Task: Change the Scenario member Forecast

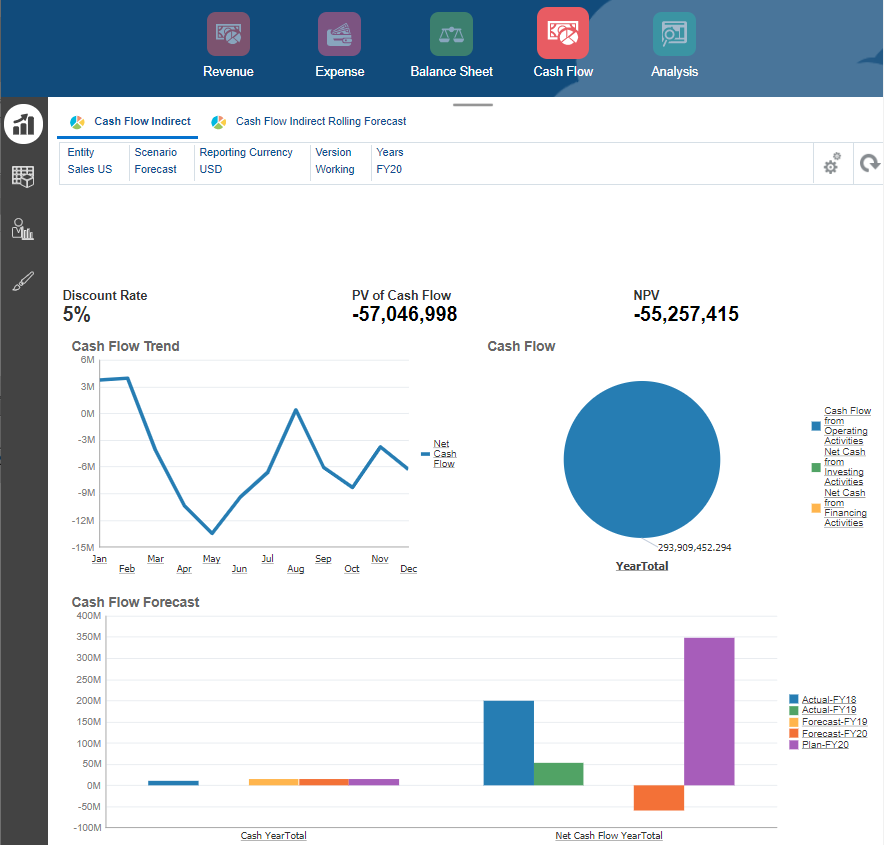Action: (x=155, y=169)
